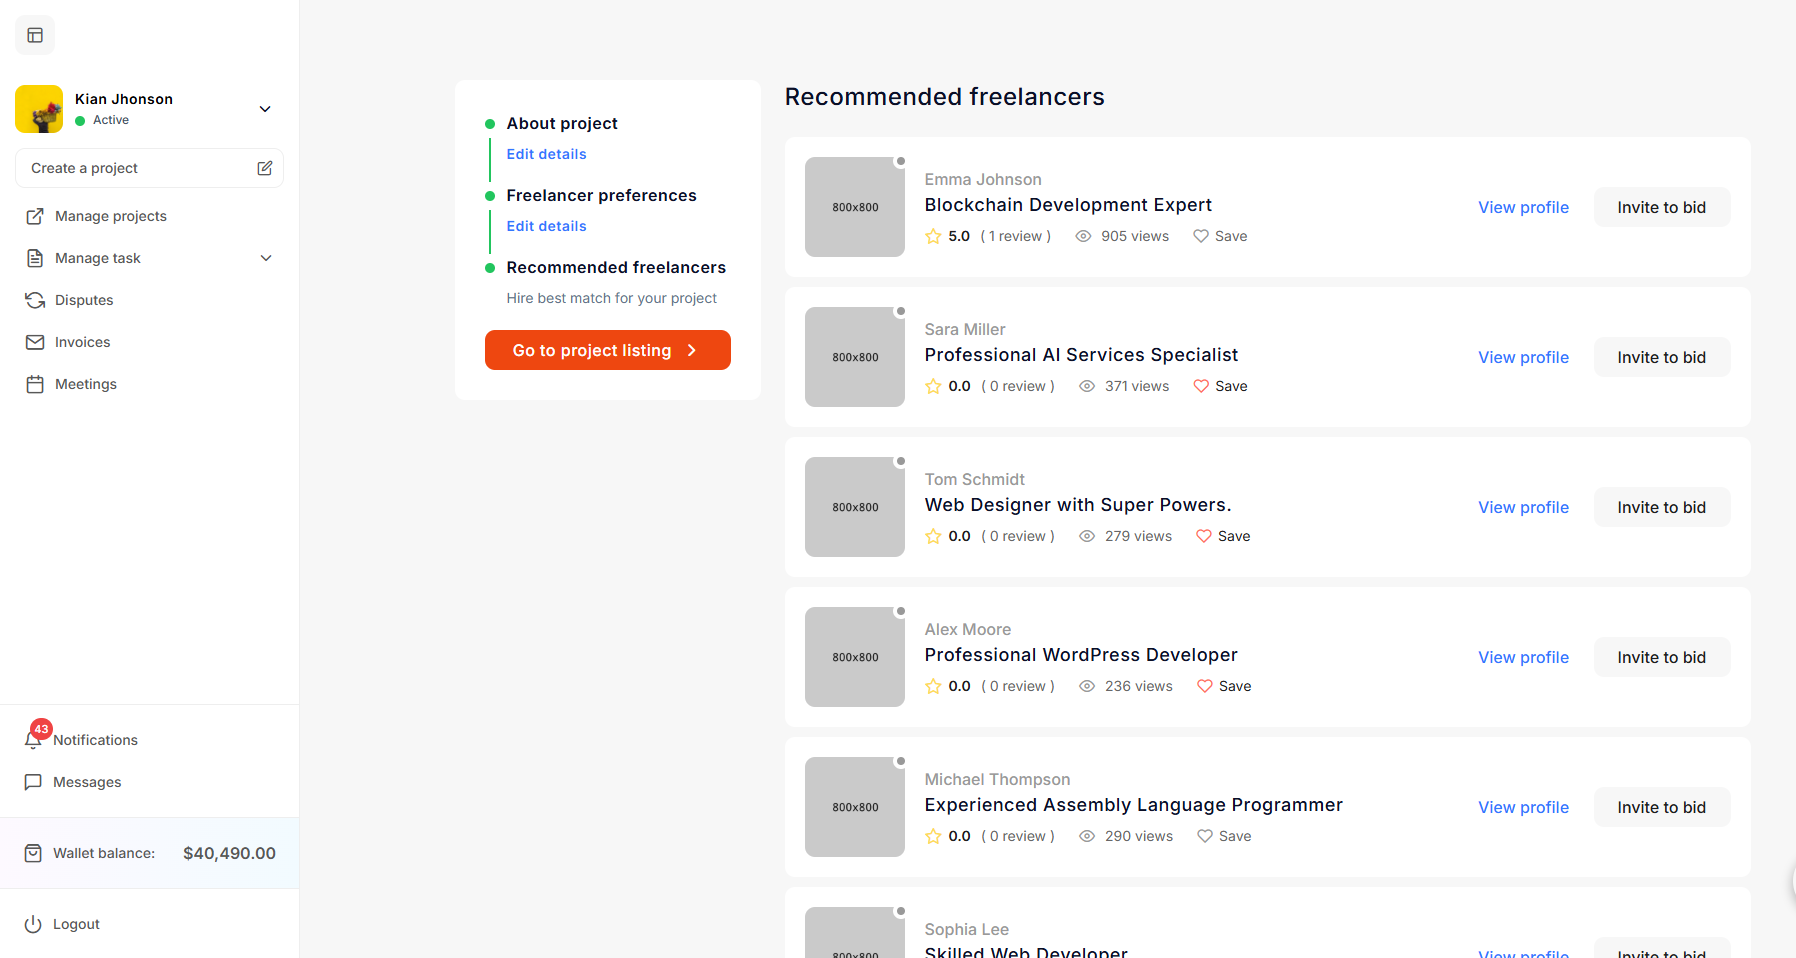Image resolution: width=1796 pixels, height=958 pixels.
Task: Click the Messages chat icon
Action: [33, 782]
